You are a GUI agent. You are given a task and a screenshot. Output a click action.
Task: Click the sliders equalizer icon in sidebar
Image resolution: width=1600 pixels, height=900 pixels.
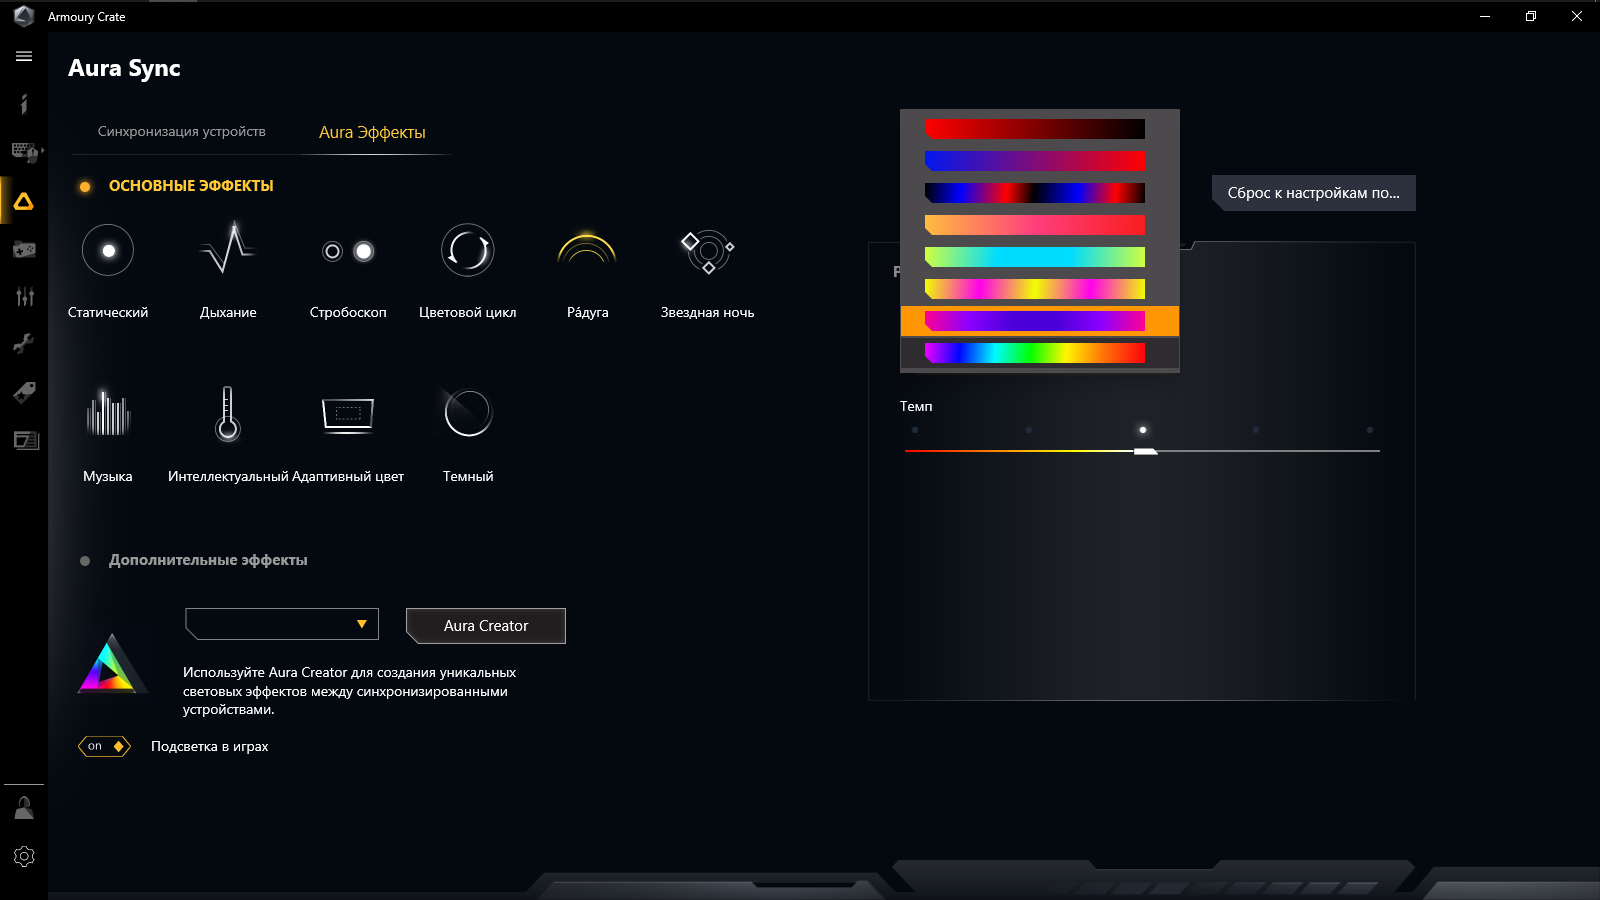23,296
